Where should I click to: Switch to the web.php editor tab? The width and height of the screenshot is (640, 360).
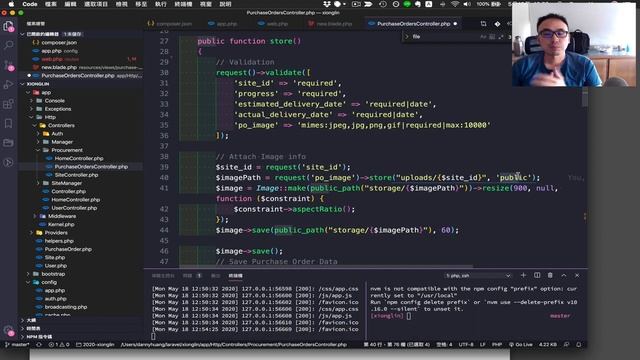273,24
